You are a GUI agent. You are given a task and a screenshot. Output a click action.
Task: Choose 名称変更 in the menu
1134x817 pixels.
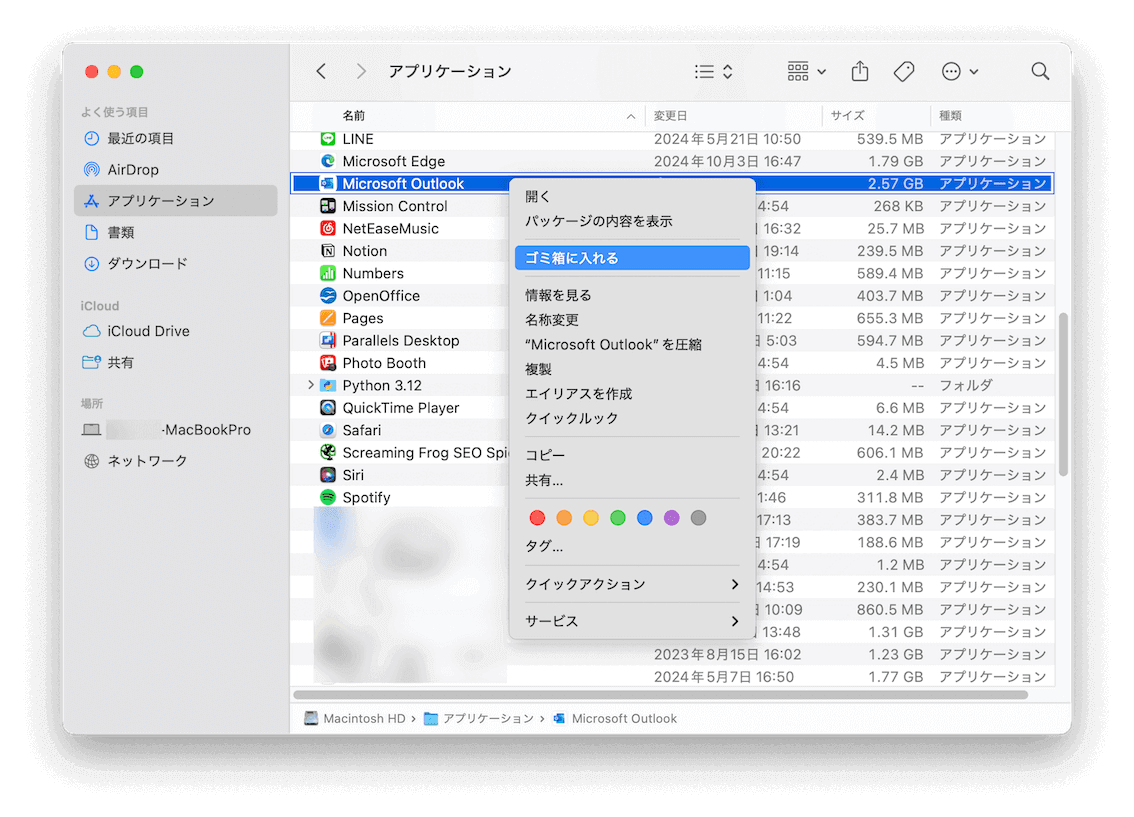click(632, 319)
